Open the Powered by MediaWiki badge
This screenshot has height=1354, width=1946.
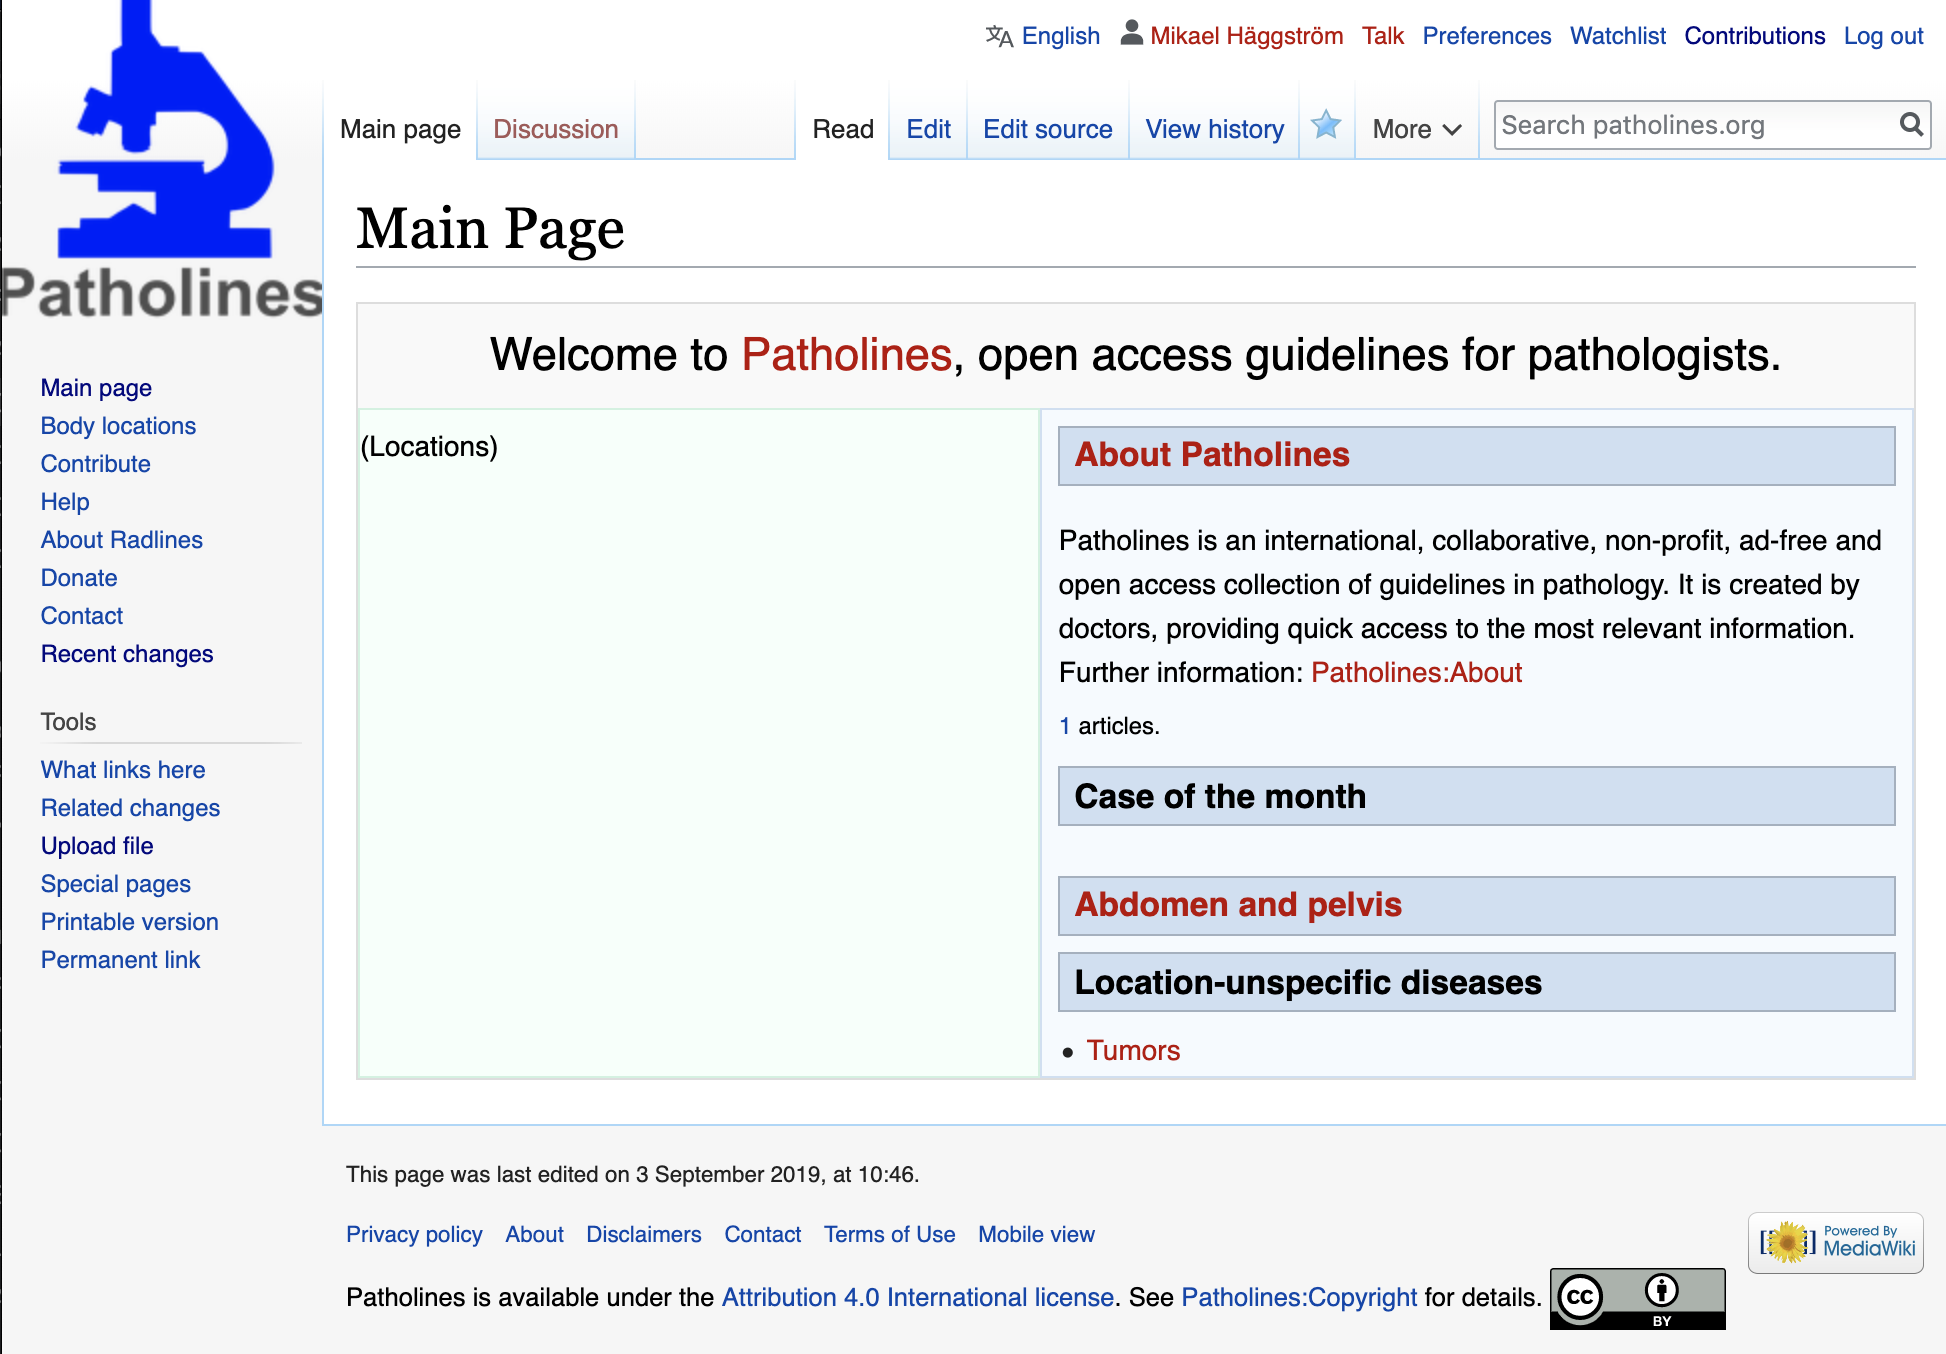(1836, 1243)
